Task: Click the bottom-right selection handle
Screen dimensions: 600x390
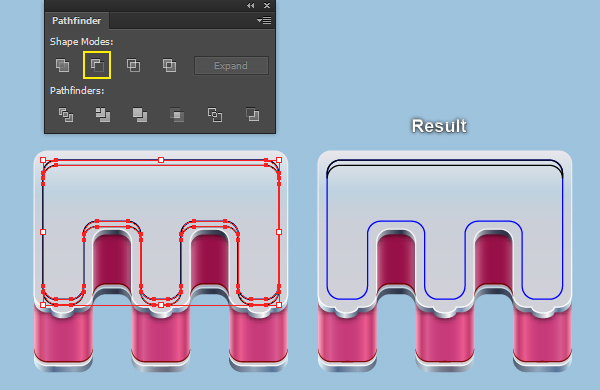Action: click(279, 305)
